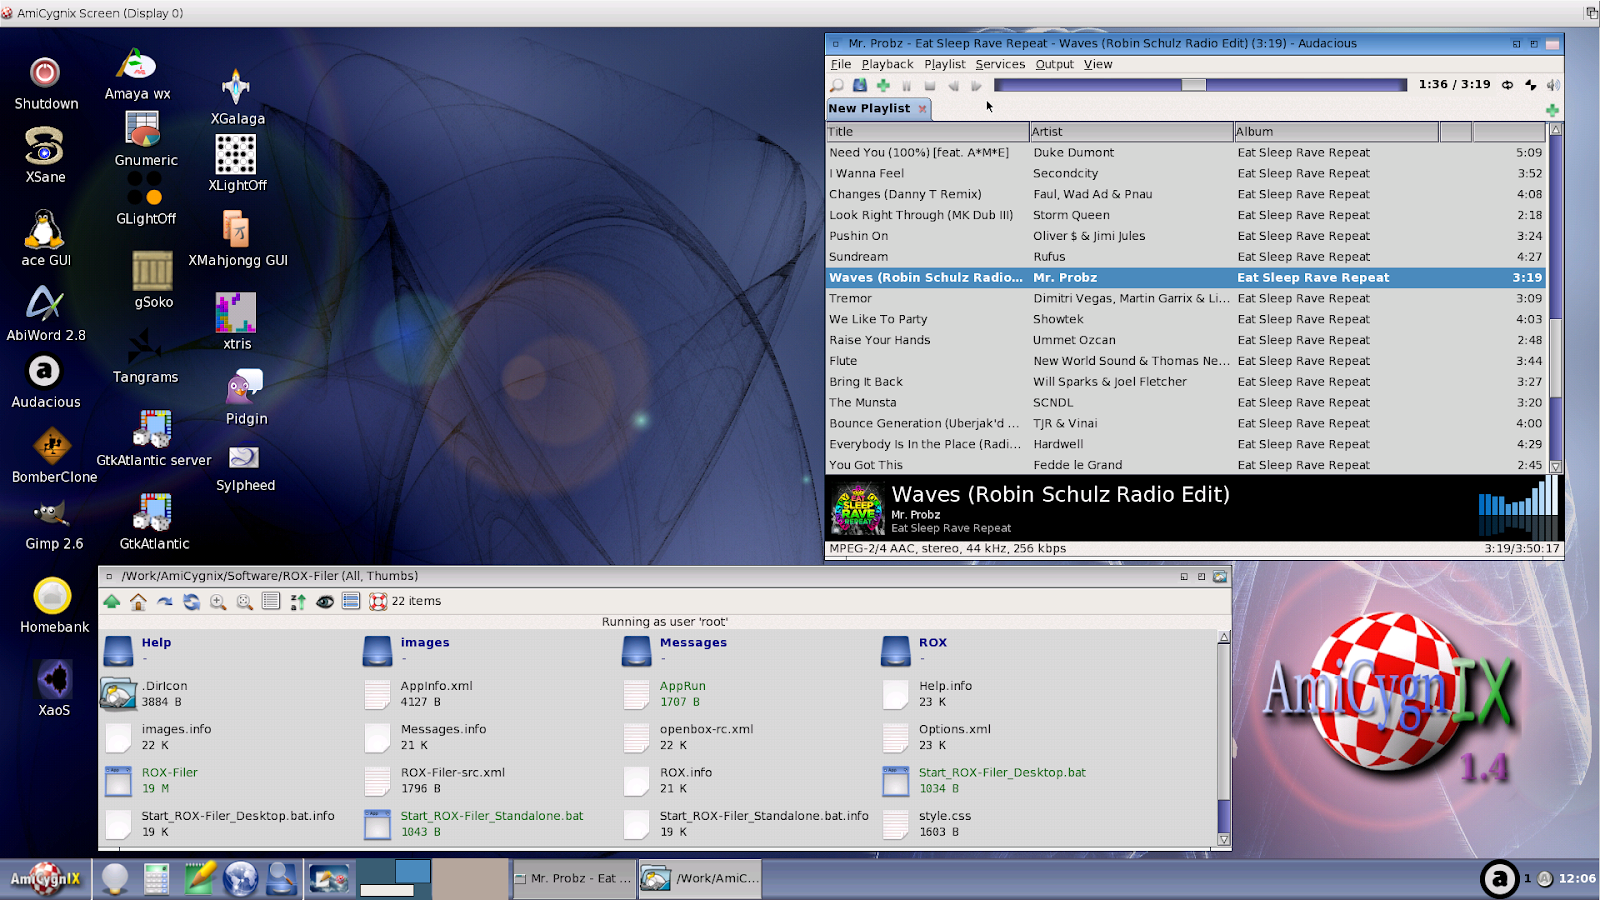Pause playback in Audacious
The width and height of the screenshot is (1600, 900).
[x=907, y=86]
